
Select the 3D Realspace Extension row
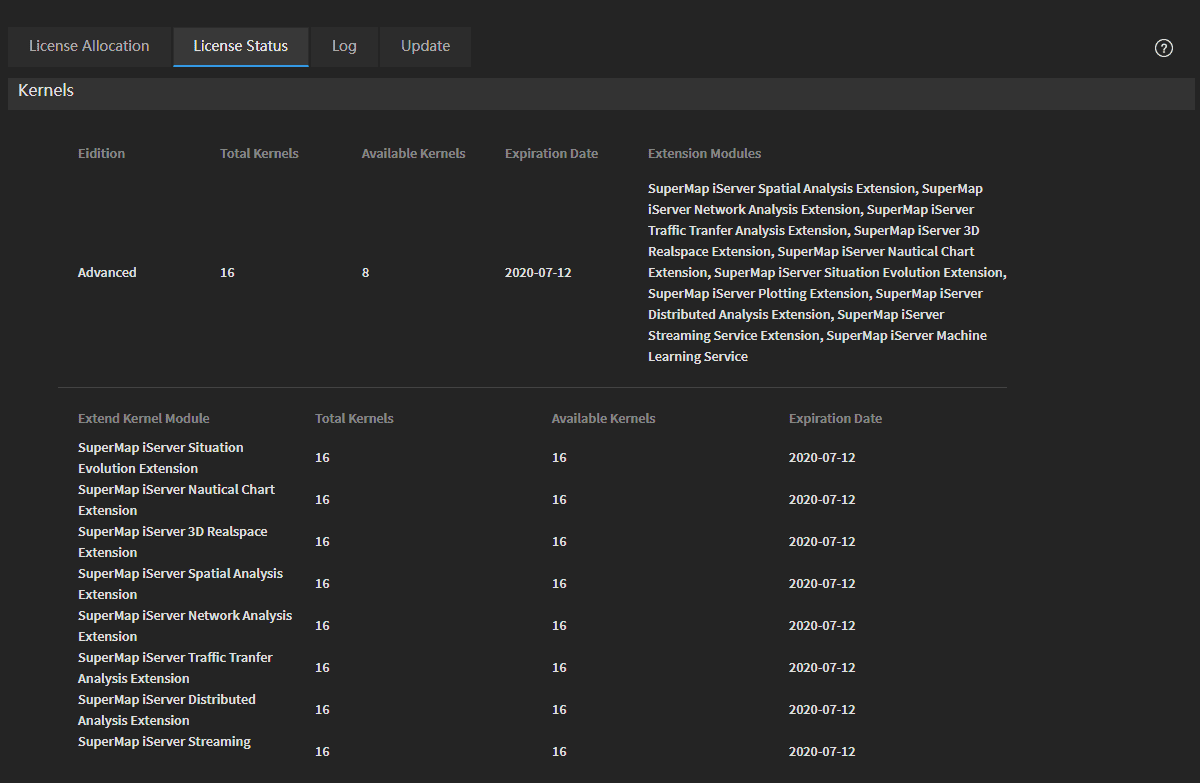[x=172, y=542]
